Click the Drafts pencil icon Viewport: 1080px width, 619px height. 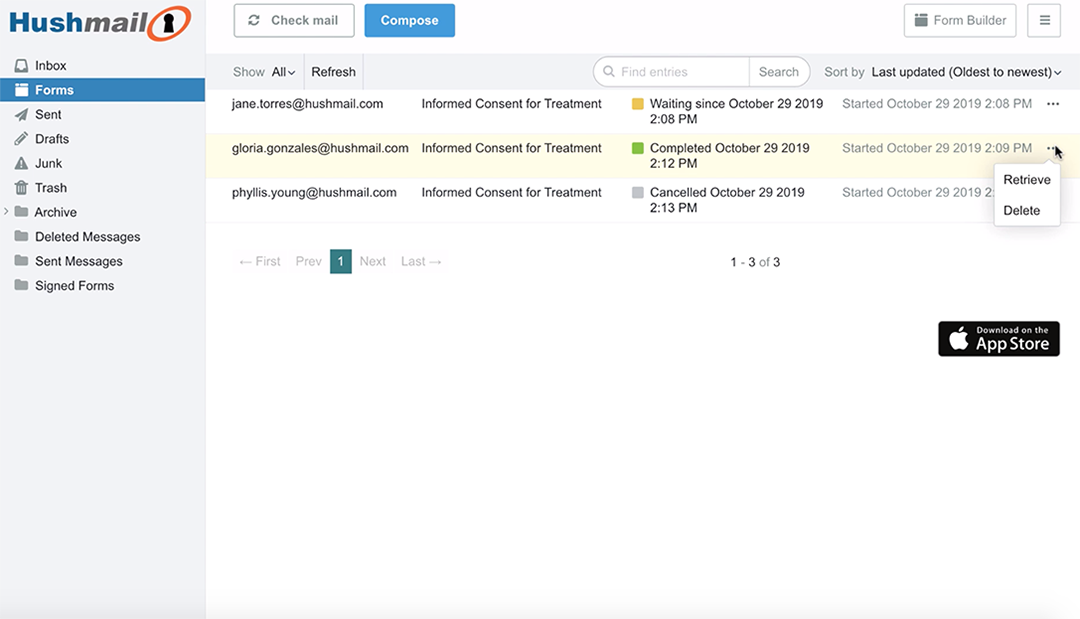pos(21,139)
